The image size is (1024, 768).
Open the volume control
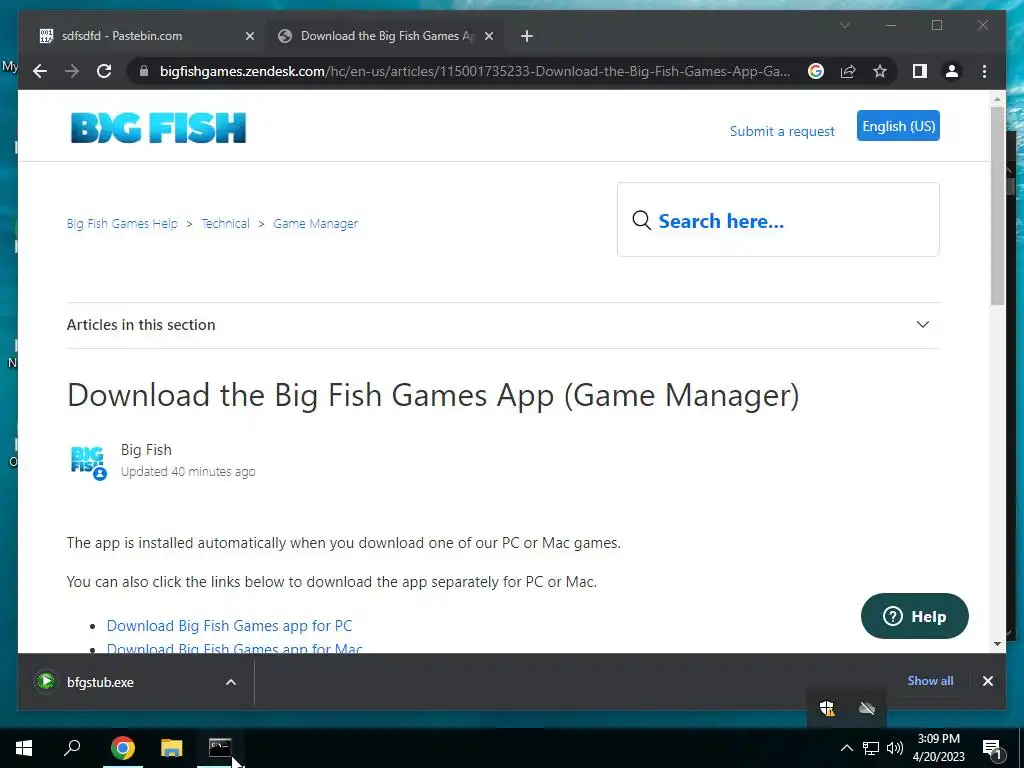pyautogui.click(x=895, y=748)
